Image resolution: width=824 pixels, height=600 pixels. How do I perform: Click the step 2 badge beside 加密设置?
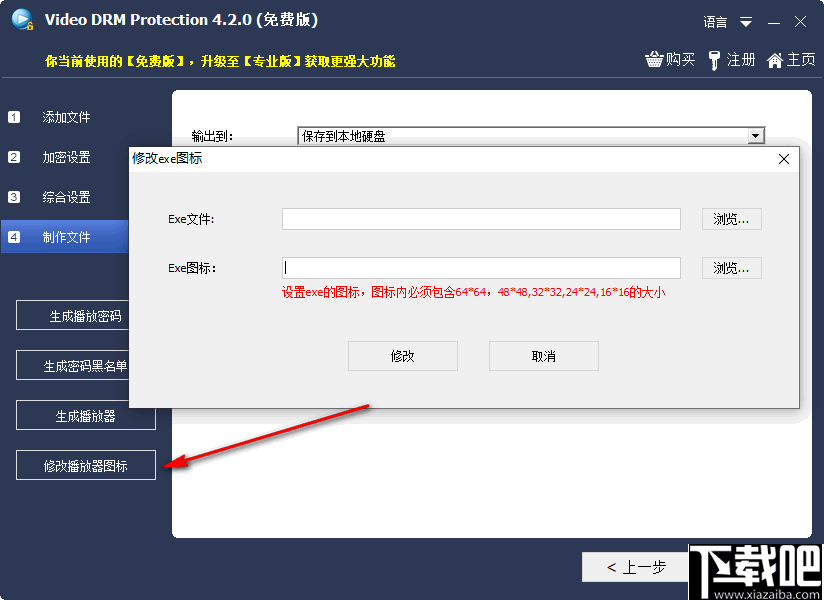click(13, 157)
